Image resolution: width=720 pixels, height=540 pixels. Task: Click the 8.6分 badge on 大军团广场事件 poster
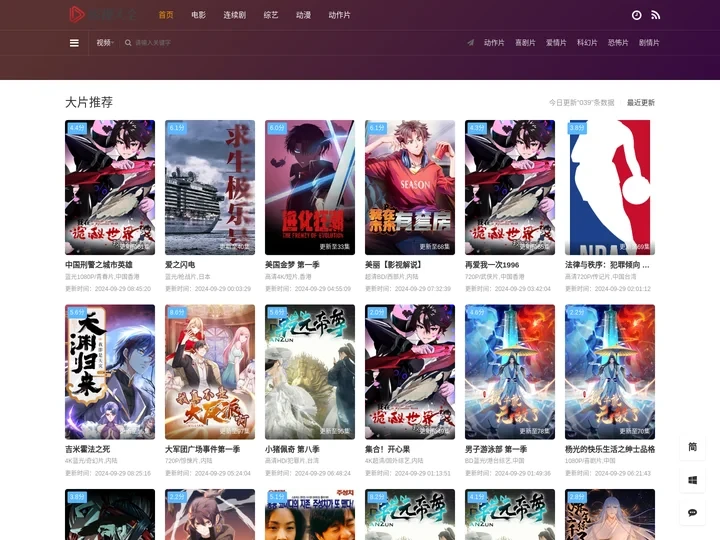[177, 312]
